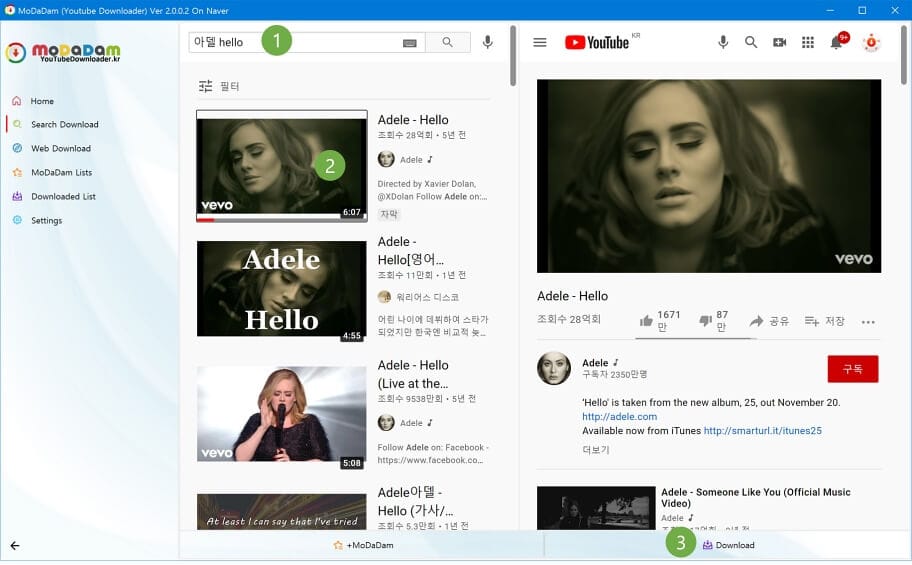Screen dimensions: 912x565
Task: Dislike the Adele - Hello video
Action: (713, 321)
